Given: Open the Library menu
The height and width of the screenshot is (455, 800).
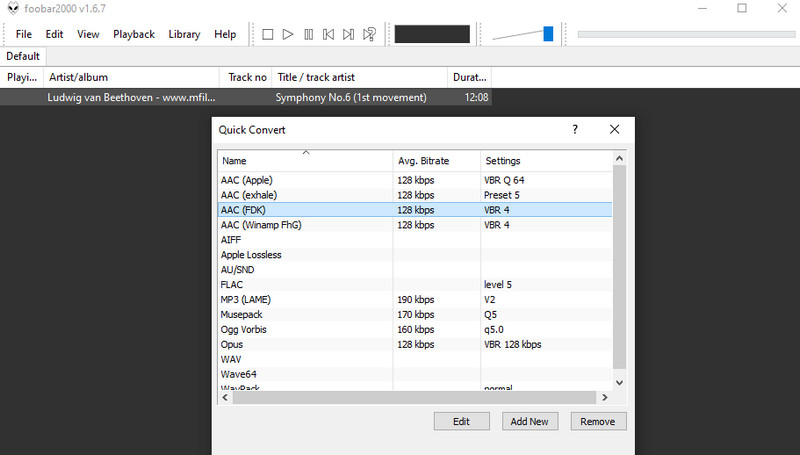Looking at the screenshot, I should pyautogui.click(x=184, y=34).
